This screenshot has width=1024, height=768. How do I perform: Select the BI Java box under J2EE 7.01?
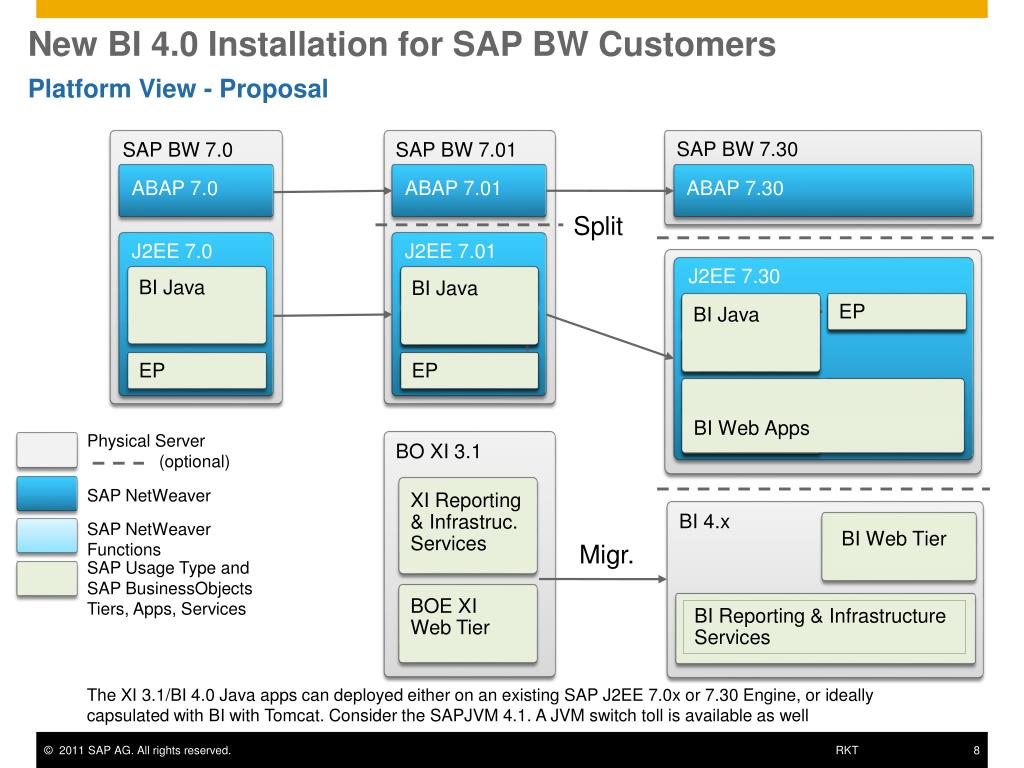[x=470, y=305]
